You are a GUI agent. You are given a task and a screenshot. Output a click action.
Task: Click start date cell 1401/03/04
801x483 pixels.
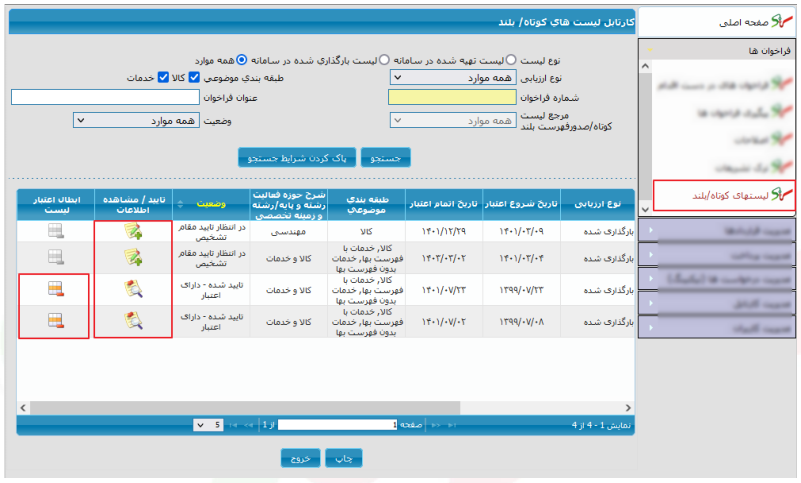(521, 258)
